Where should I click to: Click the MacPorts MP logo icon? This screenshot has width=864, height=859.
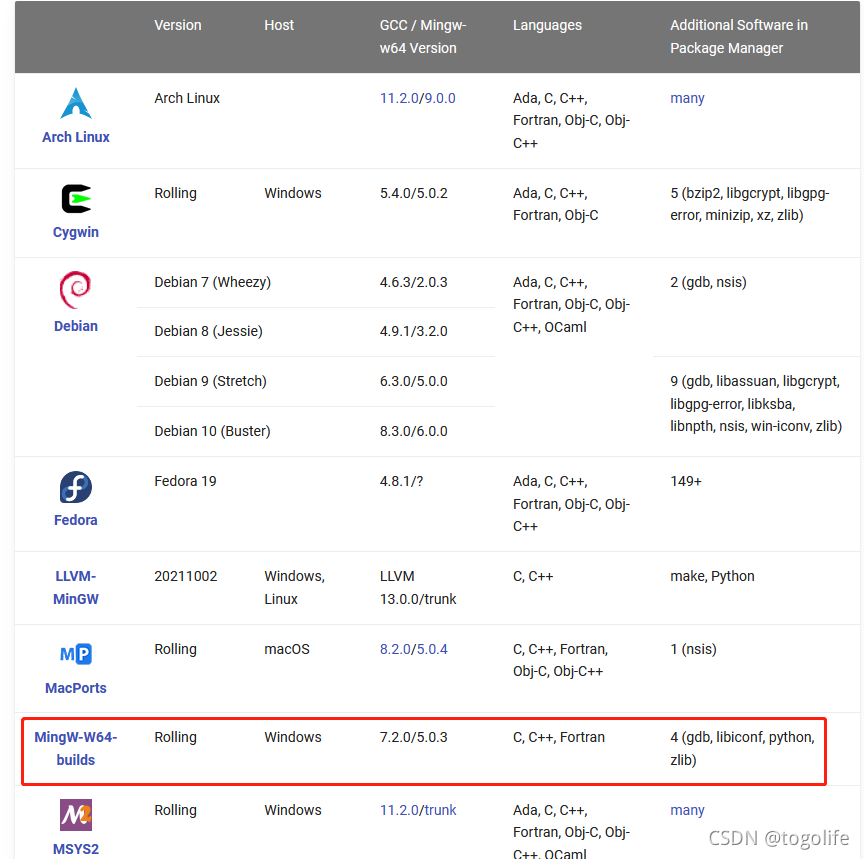[x=75, y=654]
